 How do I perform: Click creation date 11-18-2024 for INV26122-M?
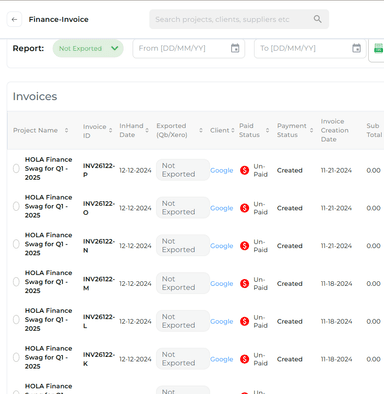[336, 284]
